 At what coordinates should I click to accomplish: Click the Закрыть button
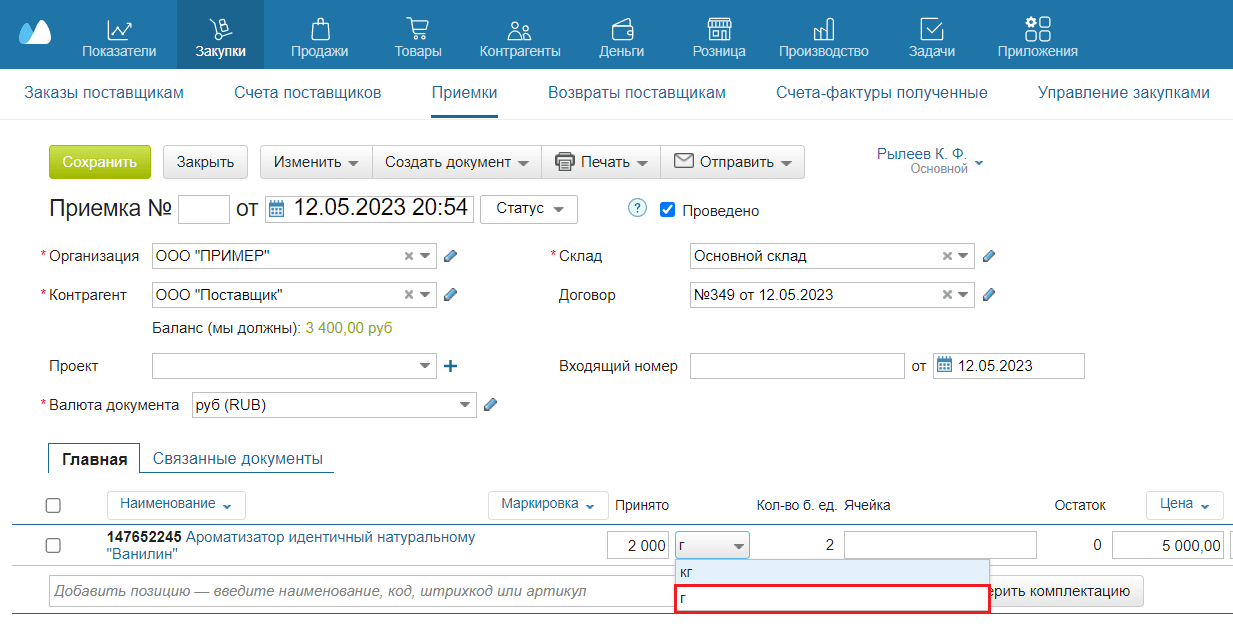tap(205, 162)
